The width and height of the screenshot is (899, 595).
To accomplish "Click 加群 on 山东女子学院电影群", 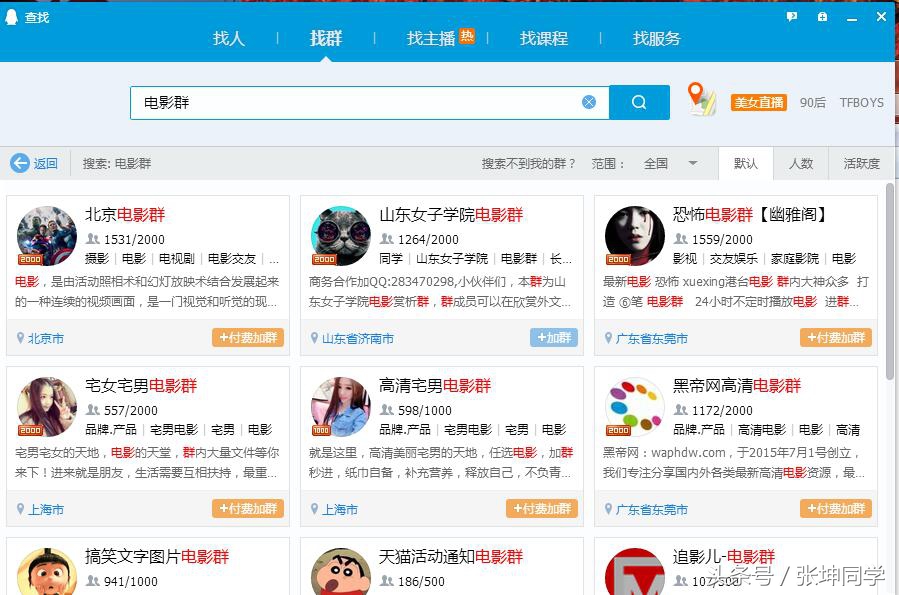I will click(x=553, y=338).
